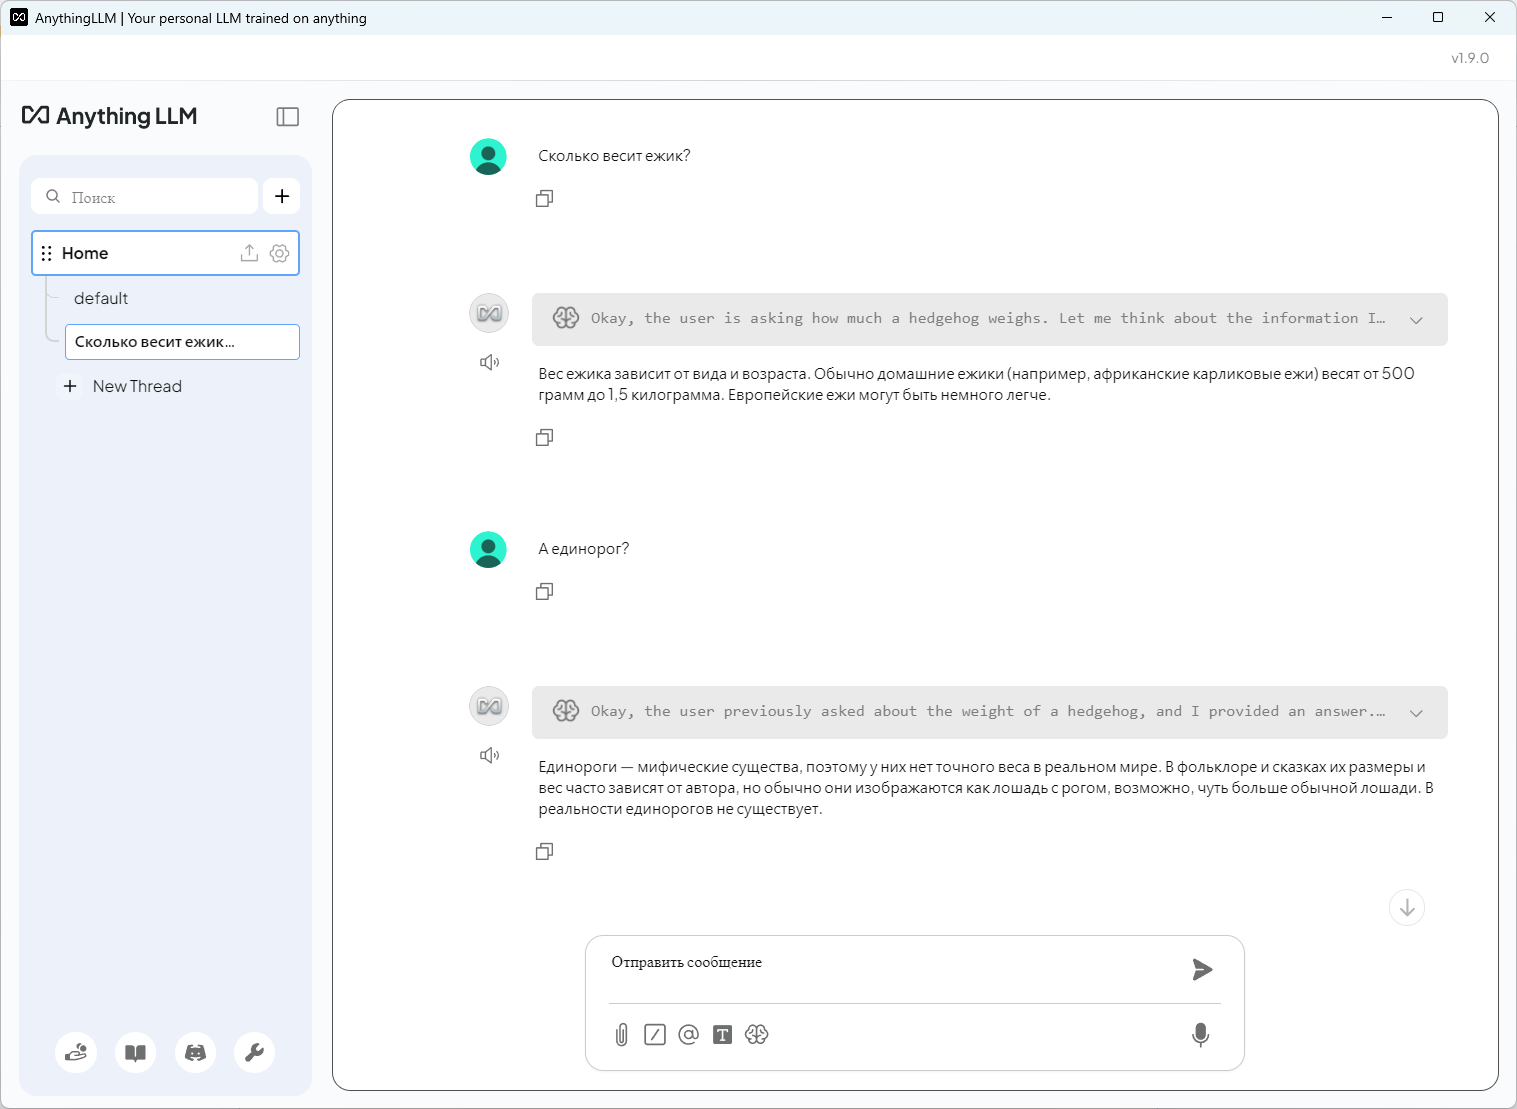This screenshot has height=1109, width=1517.
Task: Toggle the sidebar panel icon
Action: 288,117
